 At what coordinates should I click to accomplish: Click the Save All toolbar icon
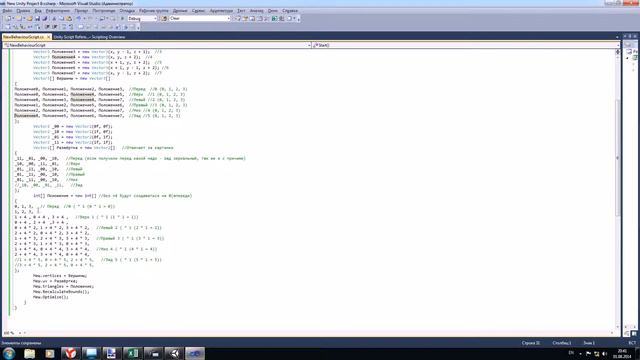click(x=44, y=18)
